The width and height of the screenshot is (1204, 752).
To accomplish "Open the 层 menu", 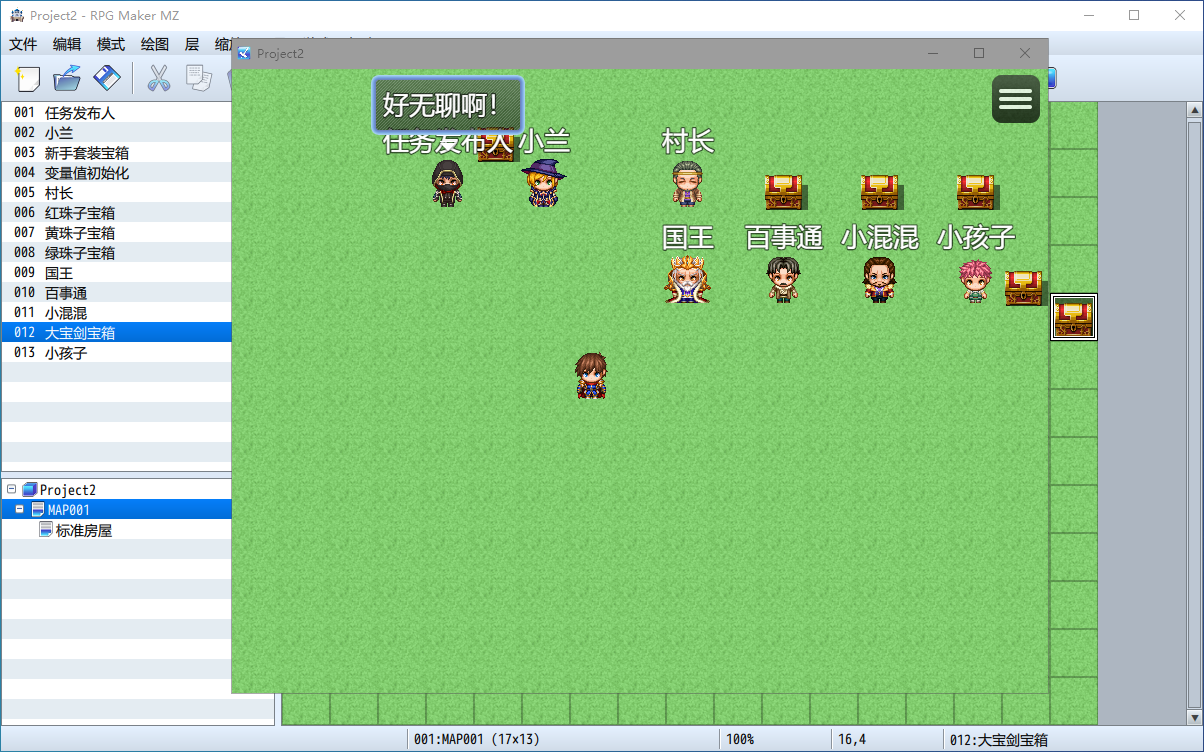I will click(x=192, y=44).
